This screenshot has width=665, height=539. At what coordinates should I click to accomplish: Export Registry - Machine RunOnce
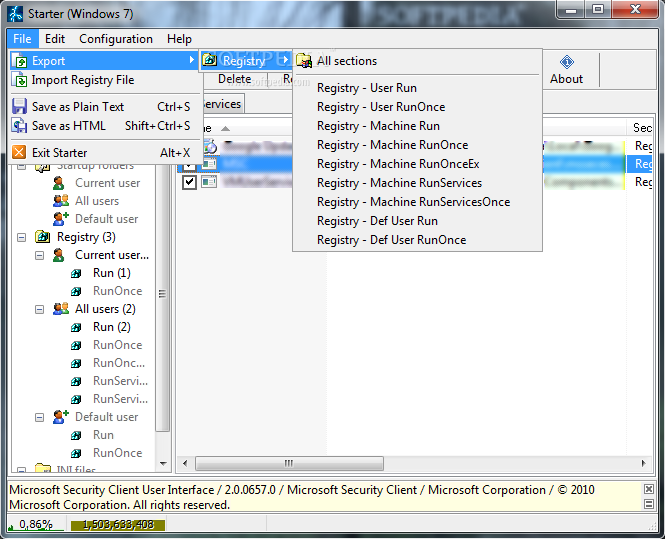pos(417,145)
